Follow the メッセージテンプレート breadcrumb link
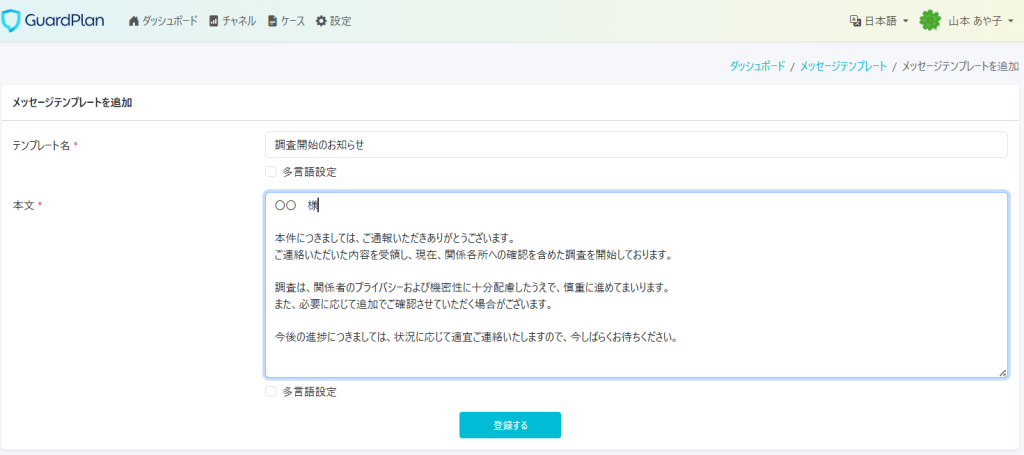The width and height of the screenshot is (1024, 455). (x=843, y=66)
